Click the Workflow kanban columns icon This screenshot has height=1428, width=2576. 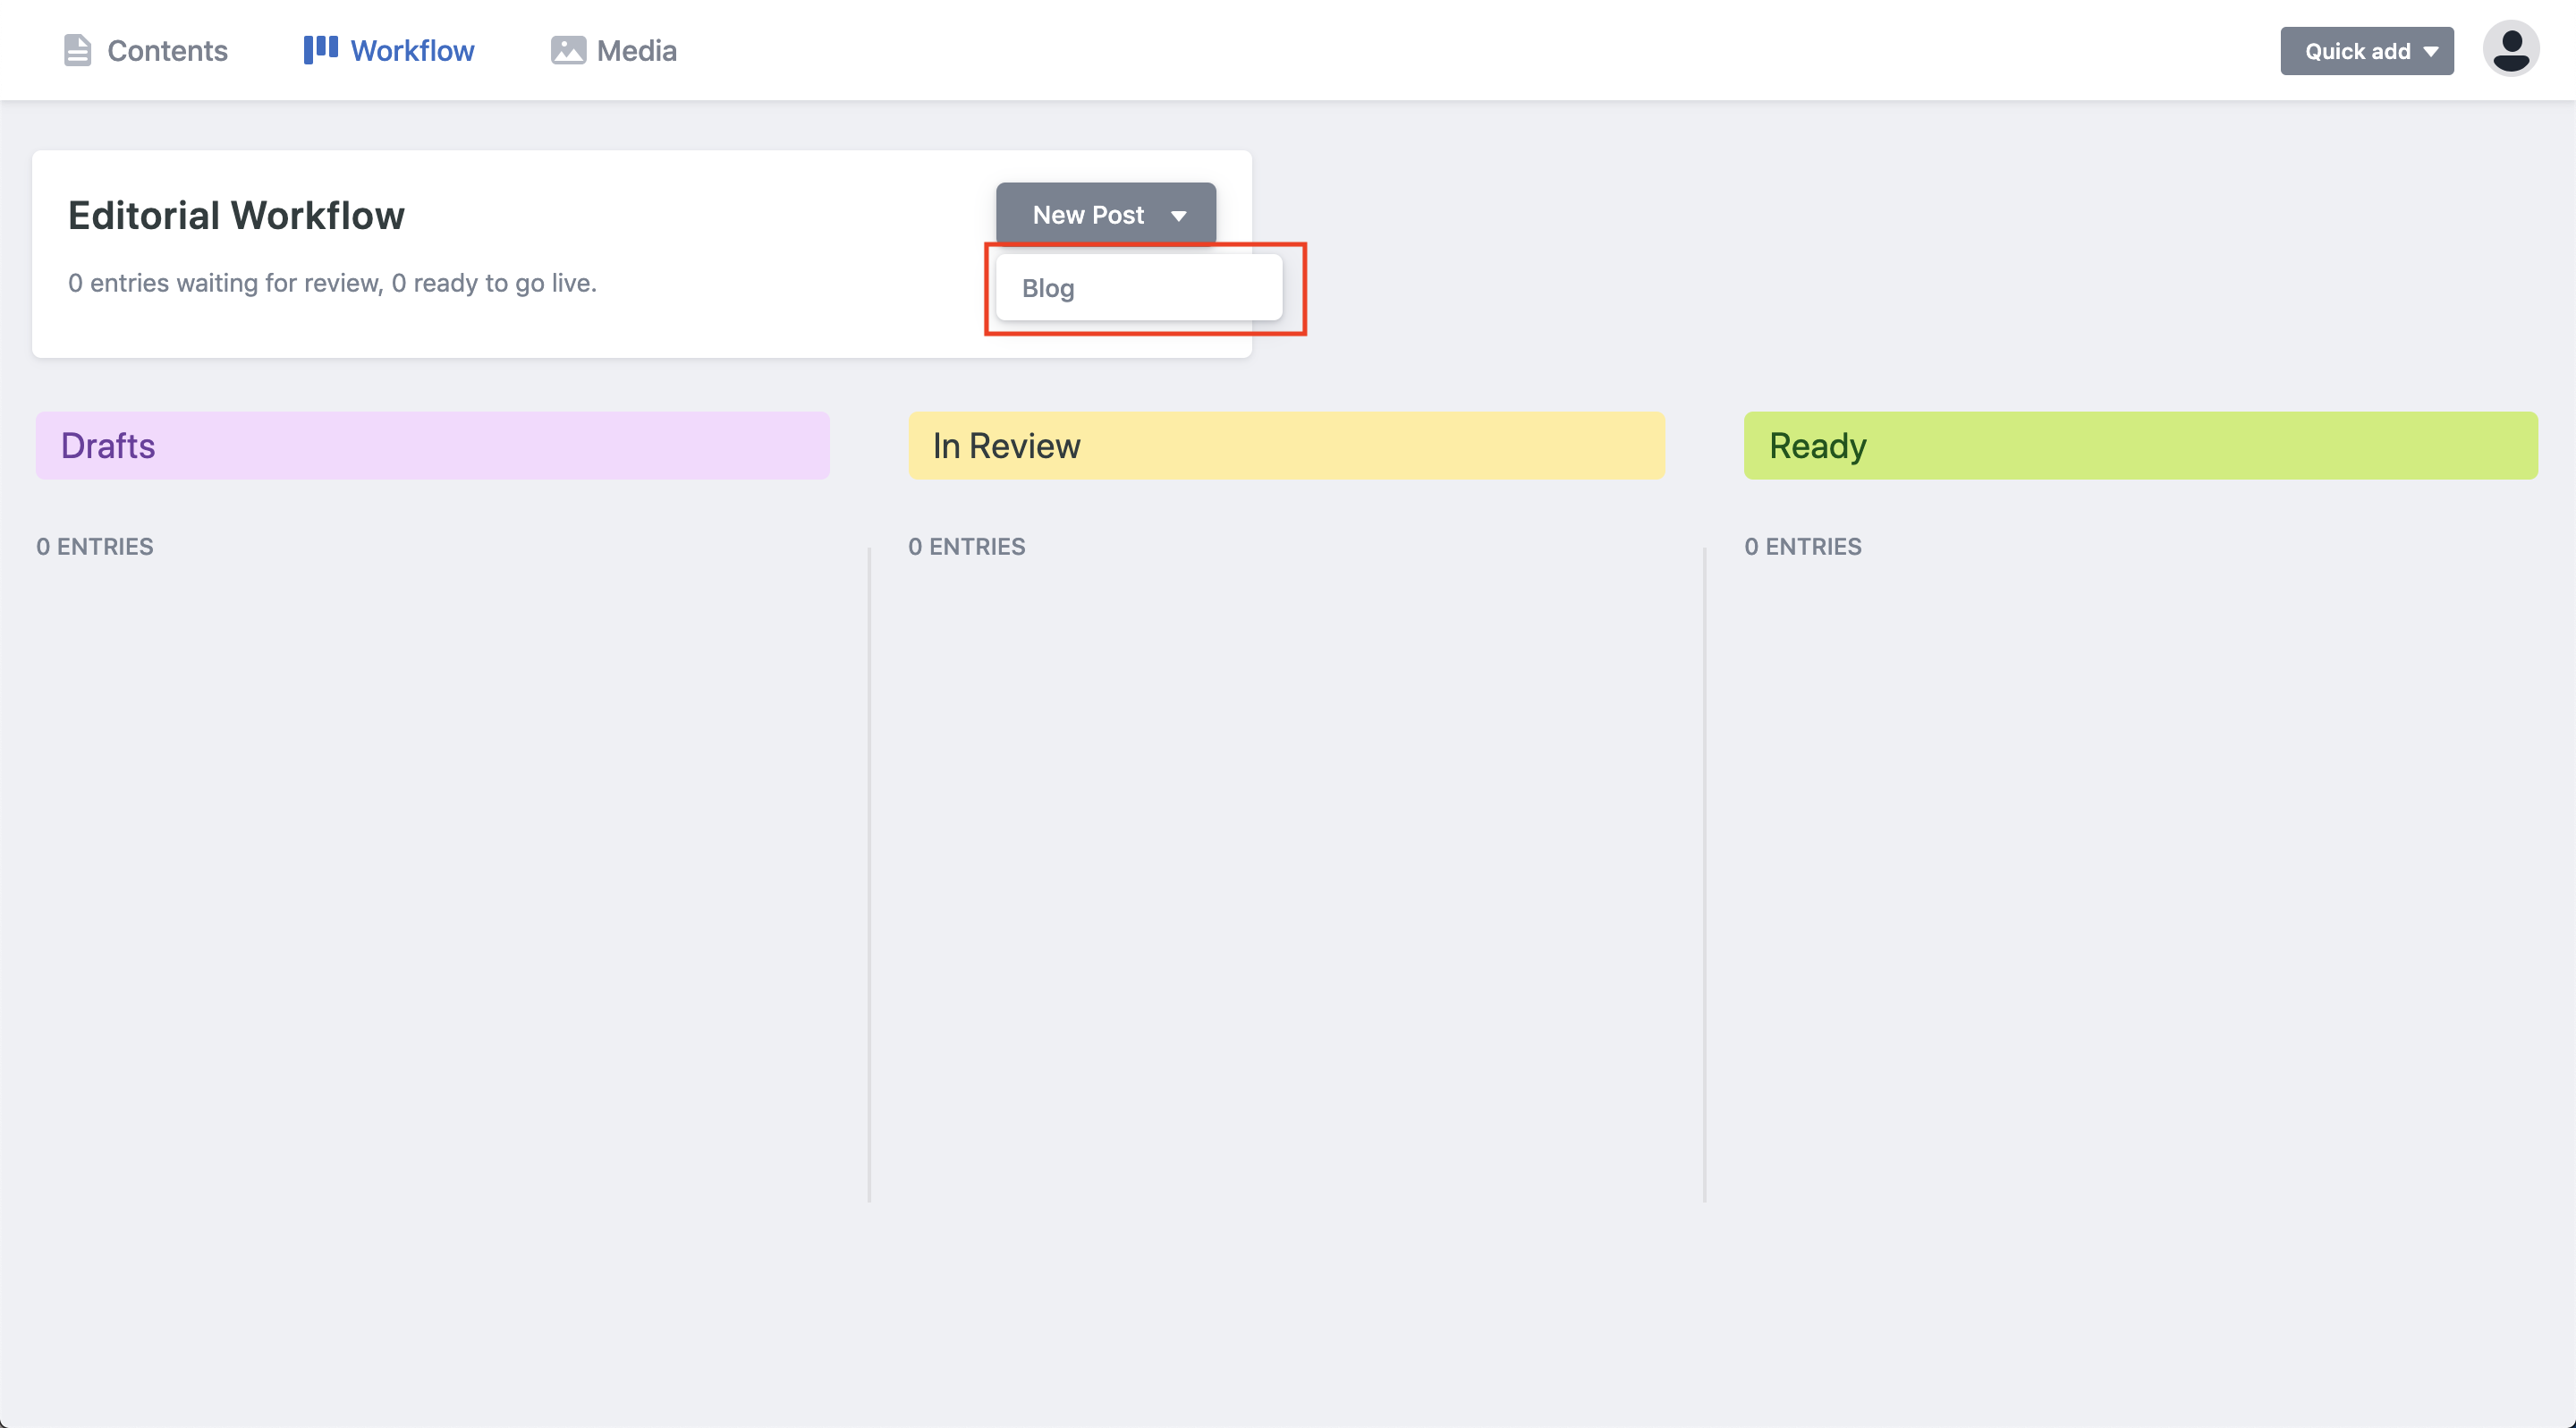320,49
